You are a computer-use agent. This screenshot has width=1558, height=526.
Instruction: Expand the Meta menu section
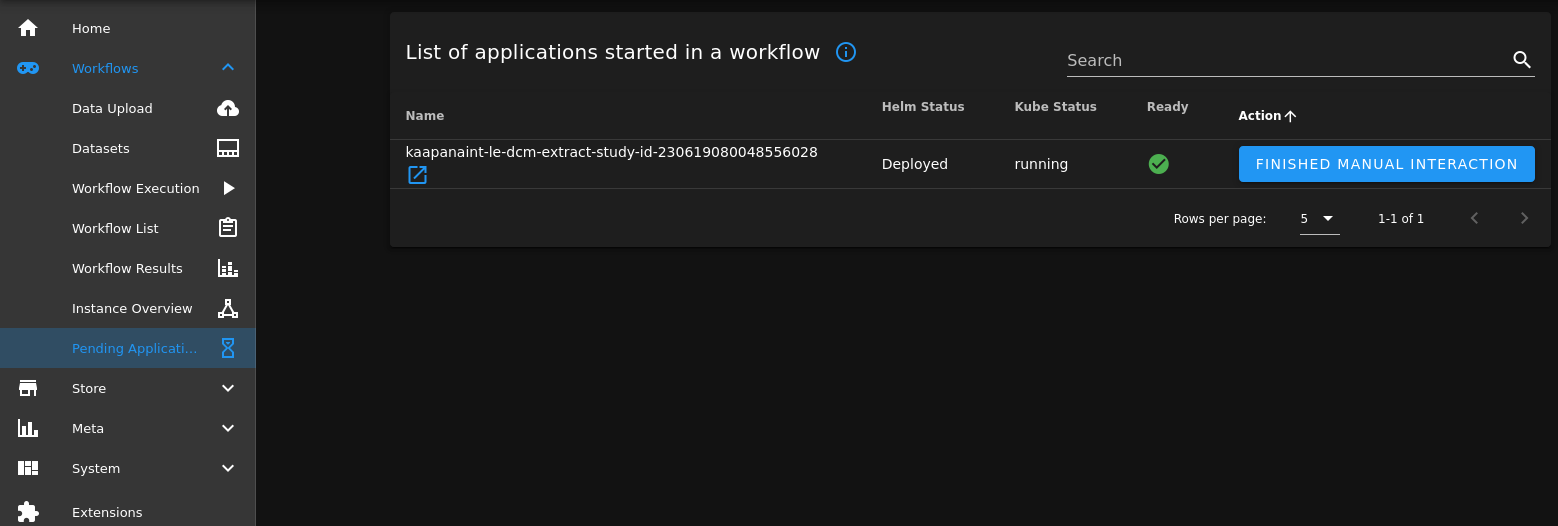228,428
